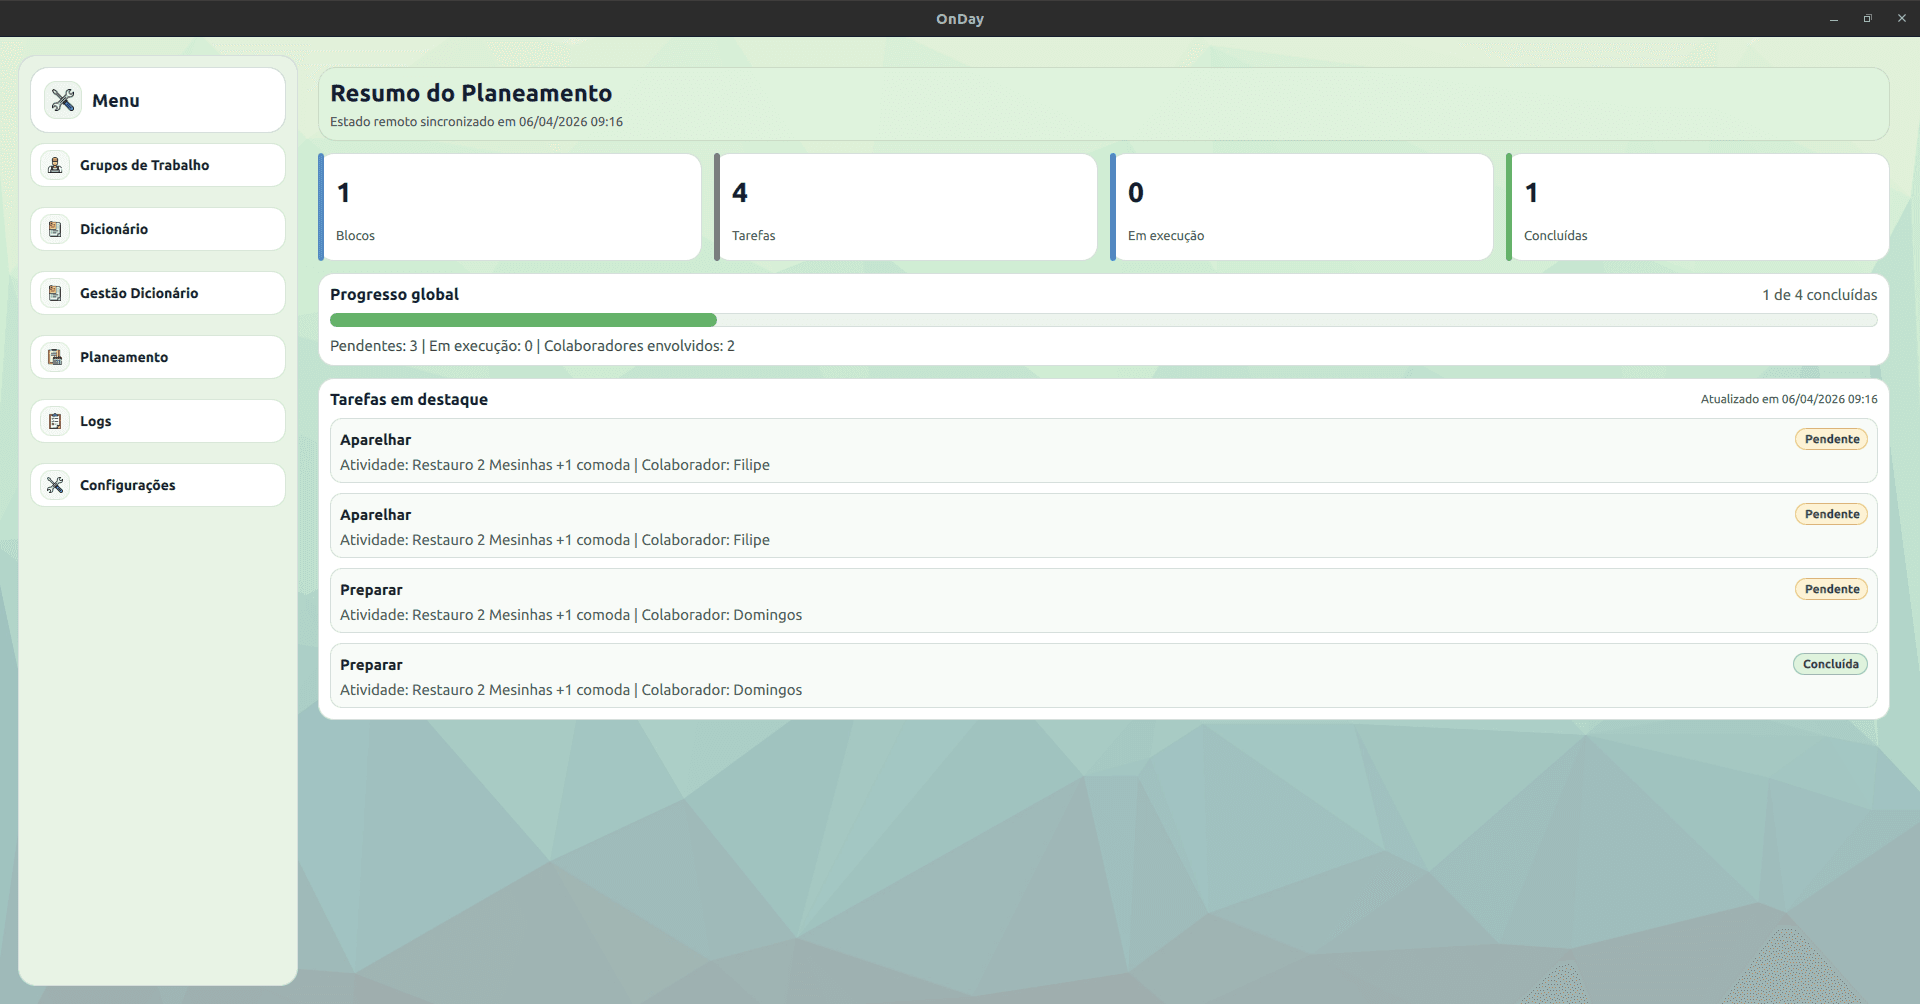The width and height of the screenshot is (1920, 1004).
Task: Click the Dicionário book icon
Action: point(55,229)
